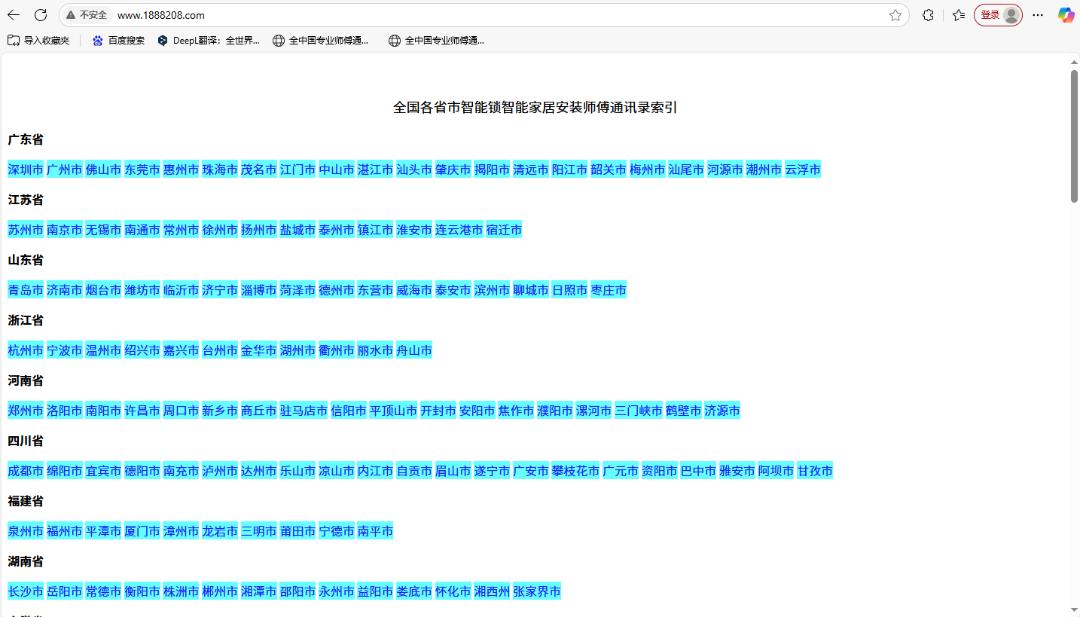
Task: Select the 驻马店市 link
Action: [304, 411]
